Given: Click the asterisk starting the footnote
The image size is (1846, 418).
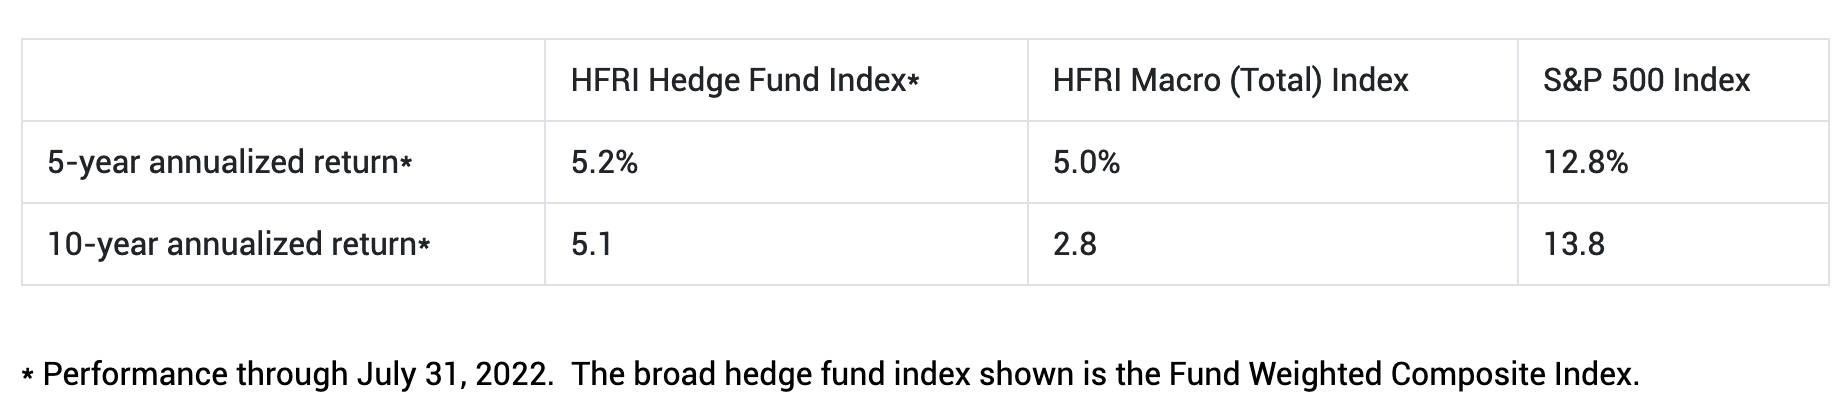Looking at the screenshot, I should pyautogui.click(x=28, y=377).
